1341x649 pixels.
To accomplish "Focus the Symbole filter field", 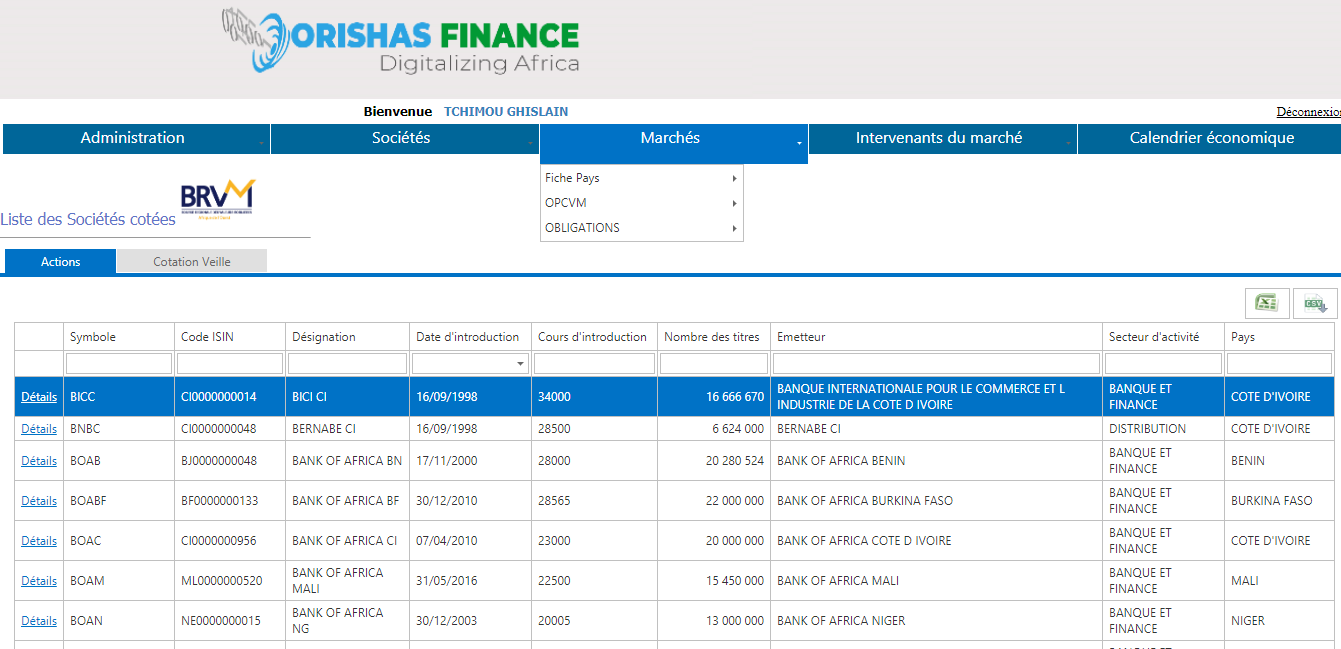I will point(118,364).
